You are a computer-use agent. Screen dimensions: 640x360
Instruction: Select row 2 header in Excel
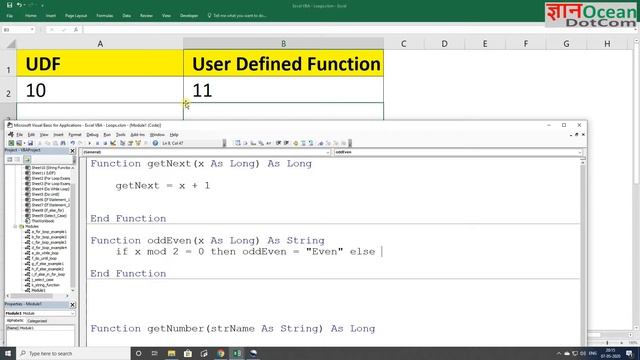pos(8,90)
